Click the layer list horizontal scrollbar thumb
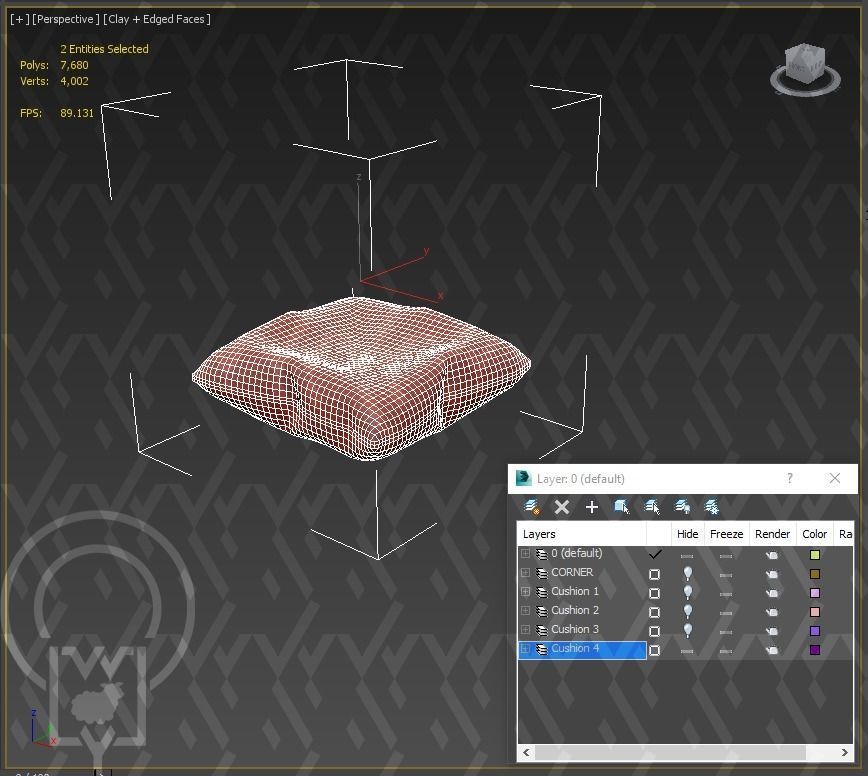The width and height of the screenshot is (868, 776). (x=670, y=752)
